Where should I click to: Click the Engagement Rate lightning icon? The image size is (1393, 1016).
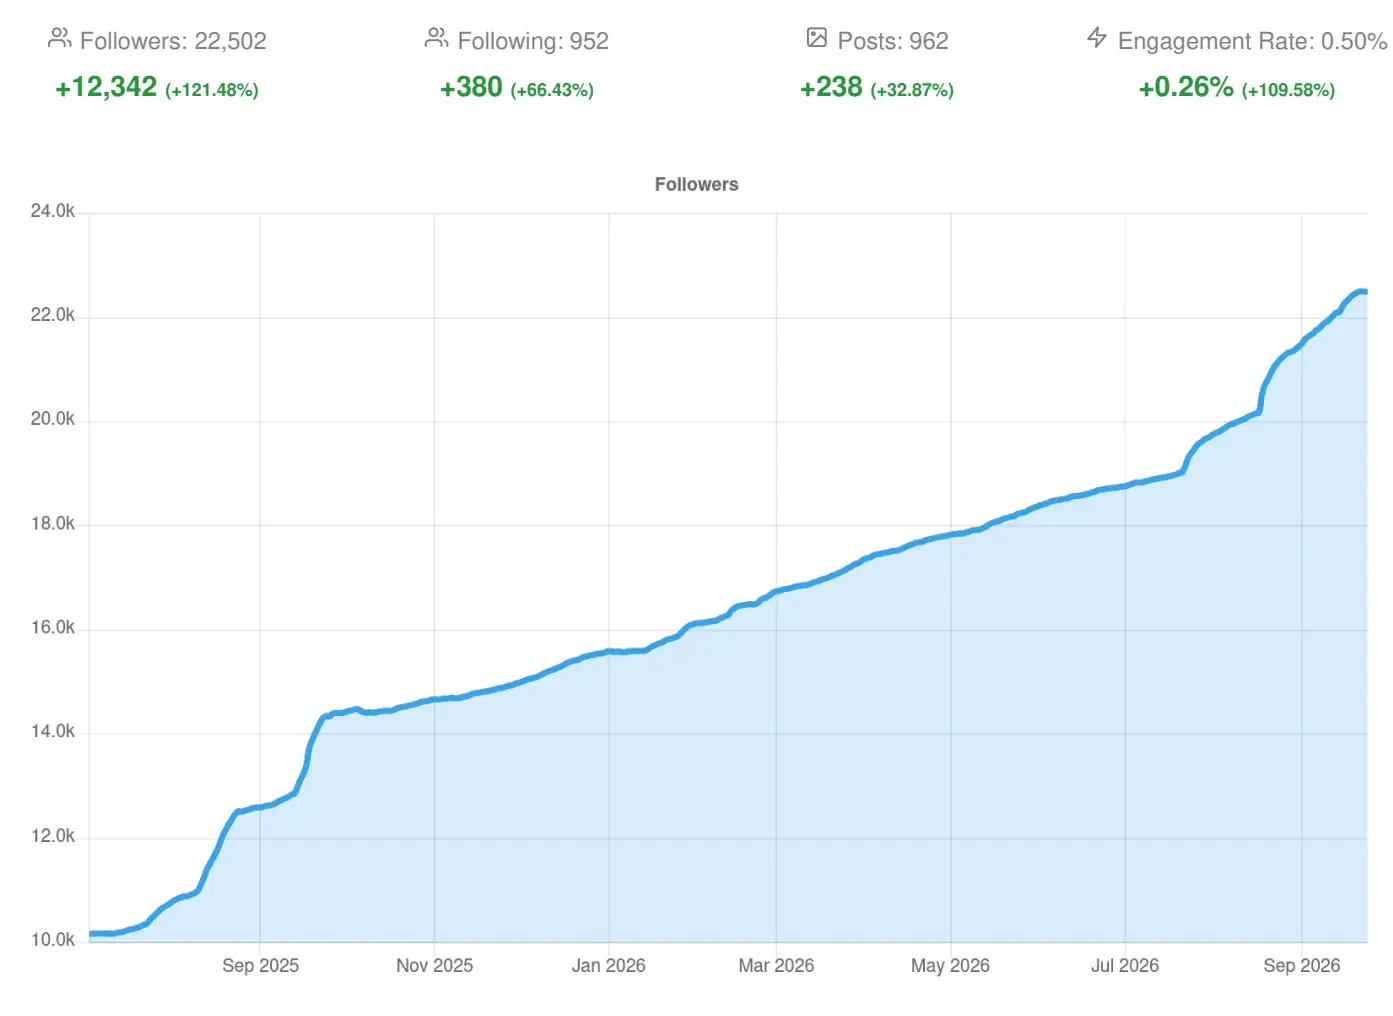point(1097,38)
